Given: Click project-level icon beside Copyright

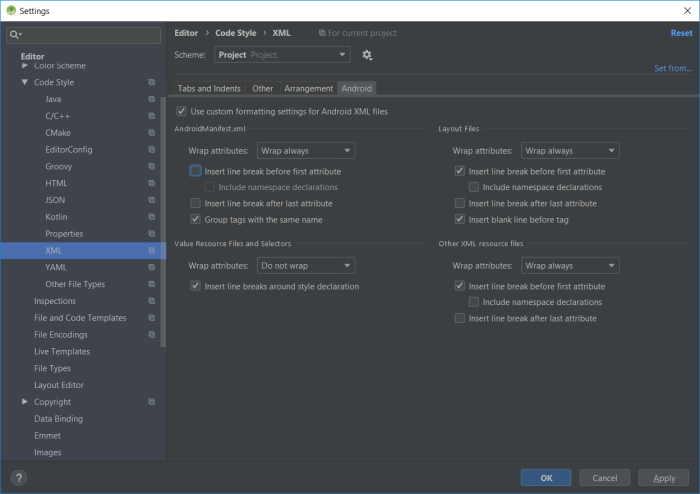Looking at the screenshot, I should (152, 402).
